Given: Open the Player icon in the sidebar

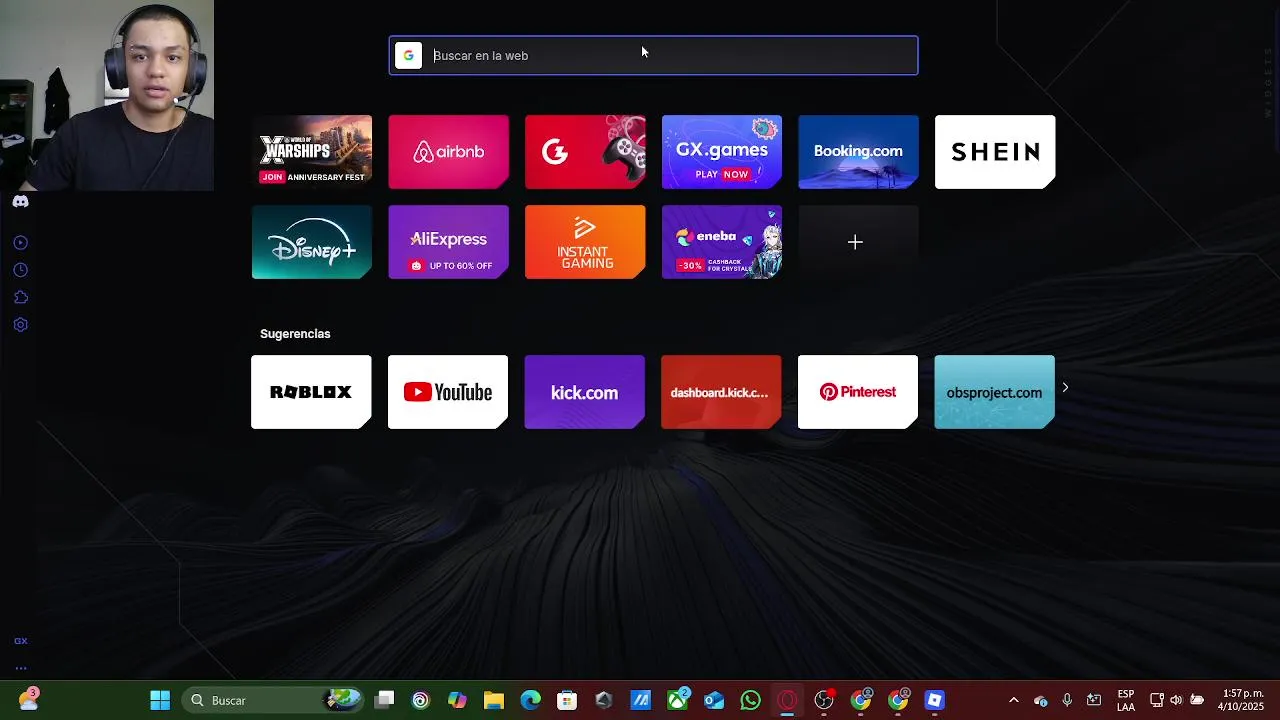Looking at the screenshot, I should (x=20, y=243).
